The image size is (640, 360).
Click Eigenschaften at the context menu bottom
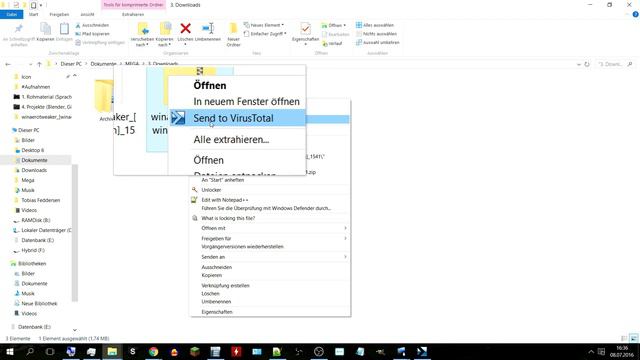pos(217,312)
